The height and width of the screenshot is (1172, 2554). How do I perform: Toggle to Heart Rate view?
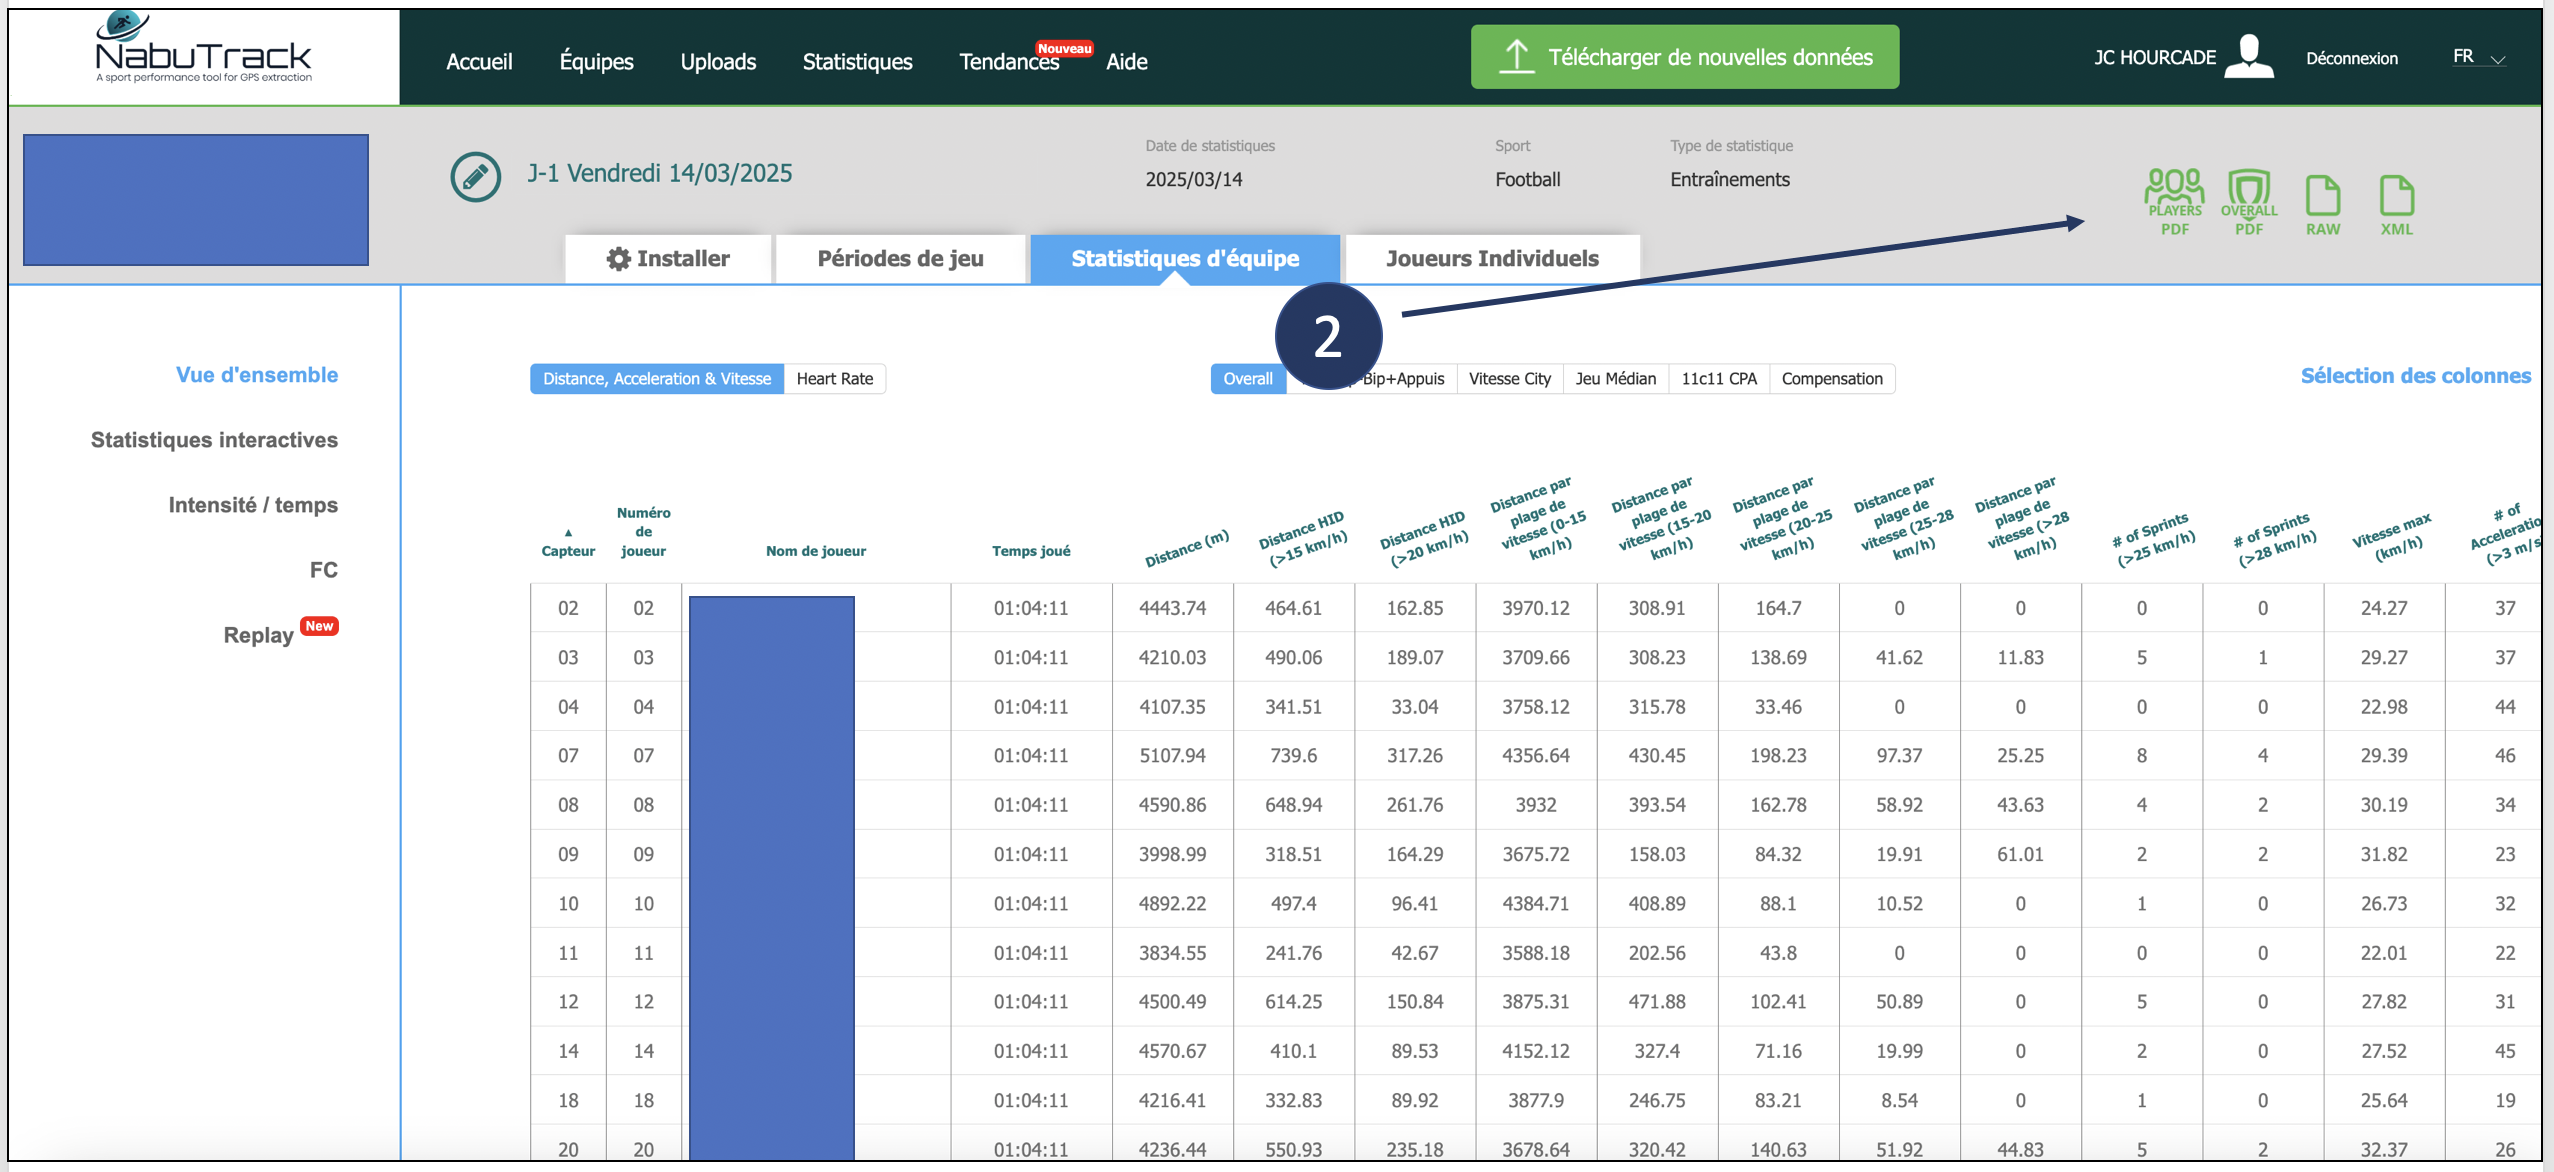click(x=834, y=379)
